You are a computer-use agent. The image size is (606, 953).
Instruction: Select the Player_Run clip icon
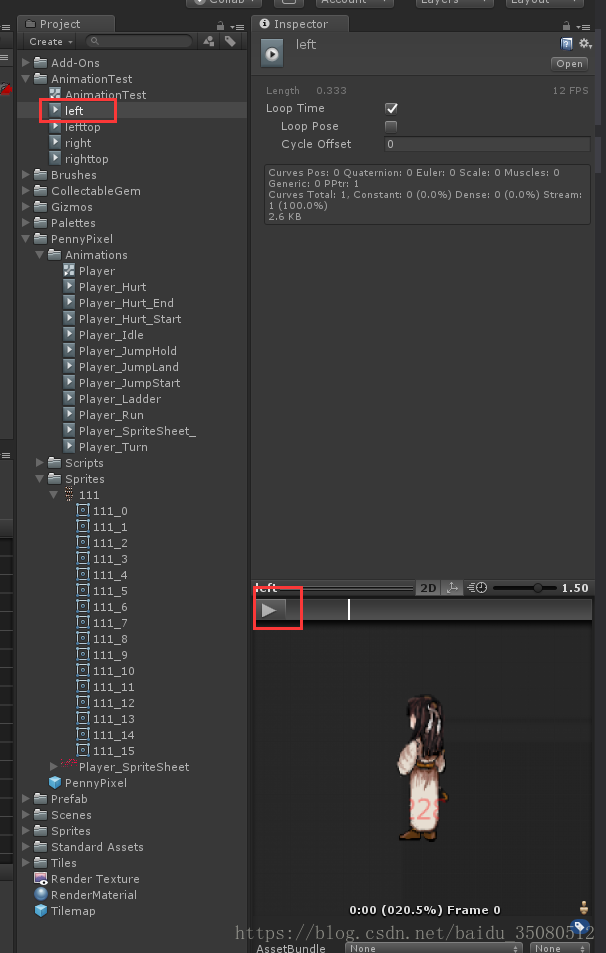(69, 415)
